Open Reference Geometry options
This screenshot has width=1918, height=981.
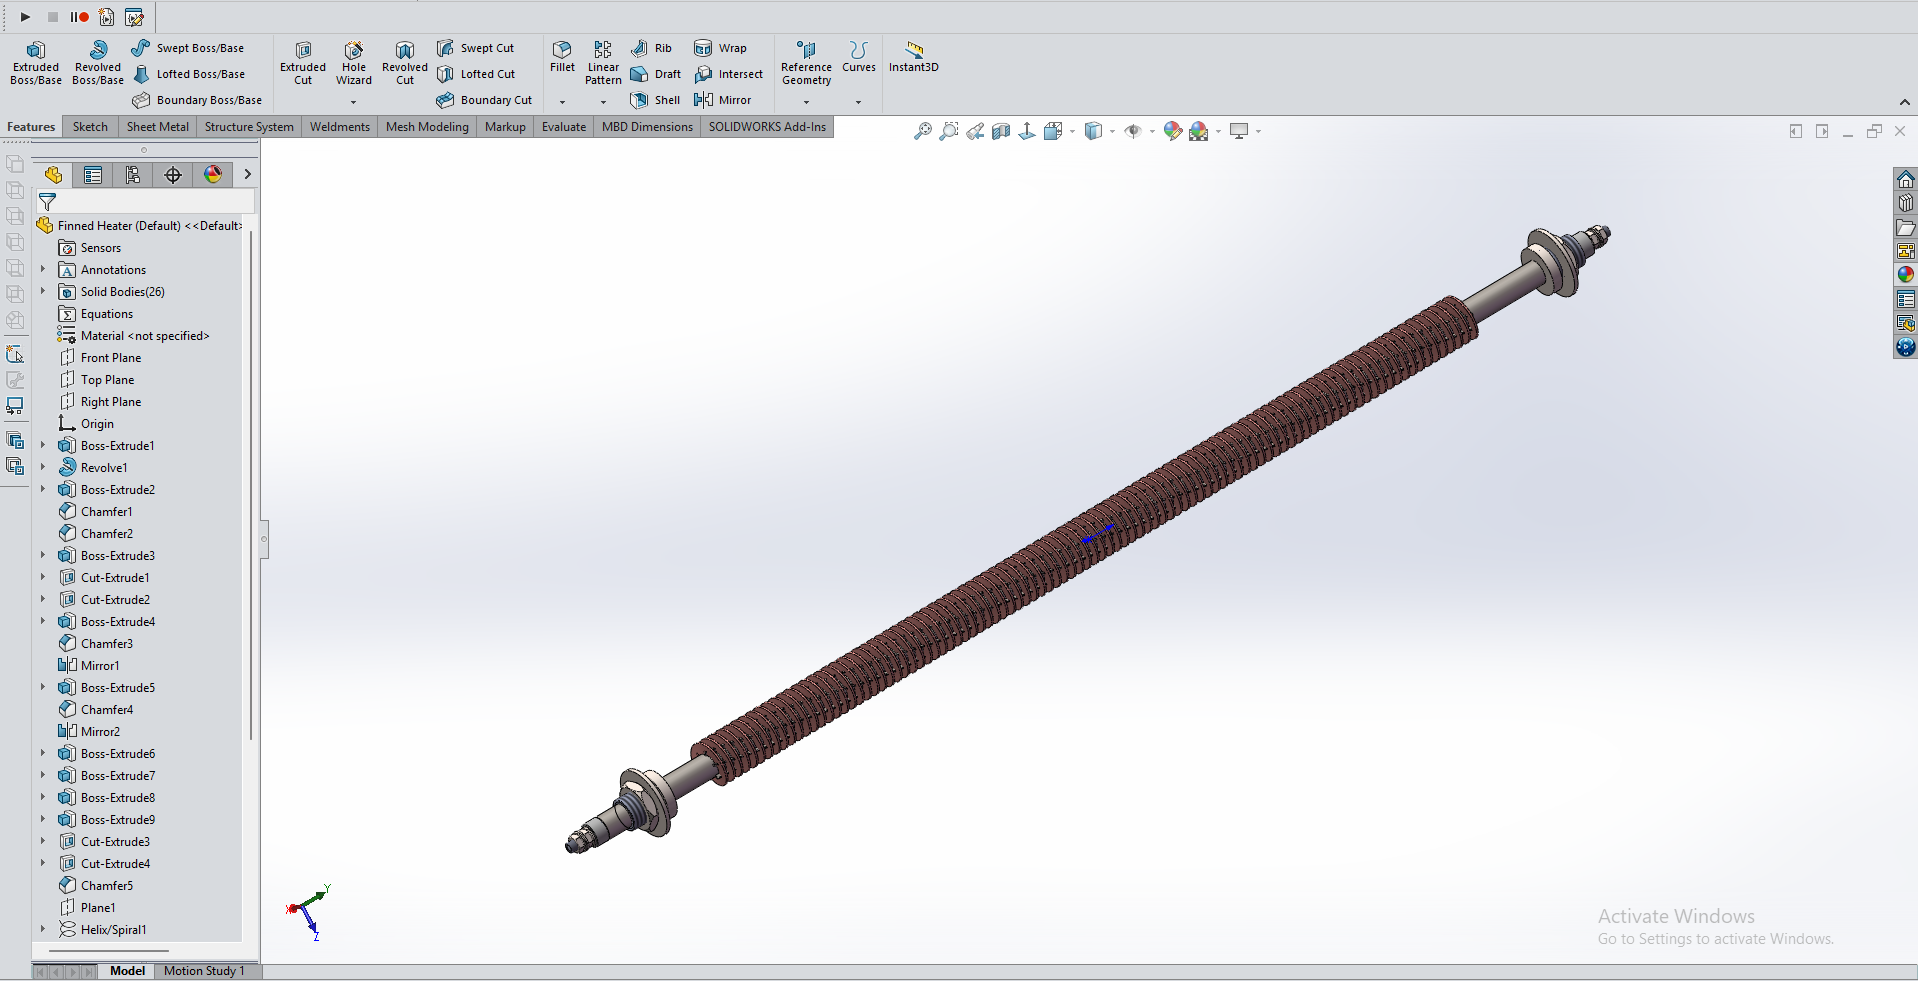click(806, 63)
